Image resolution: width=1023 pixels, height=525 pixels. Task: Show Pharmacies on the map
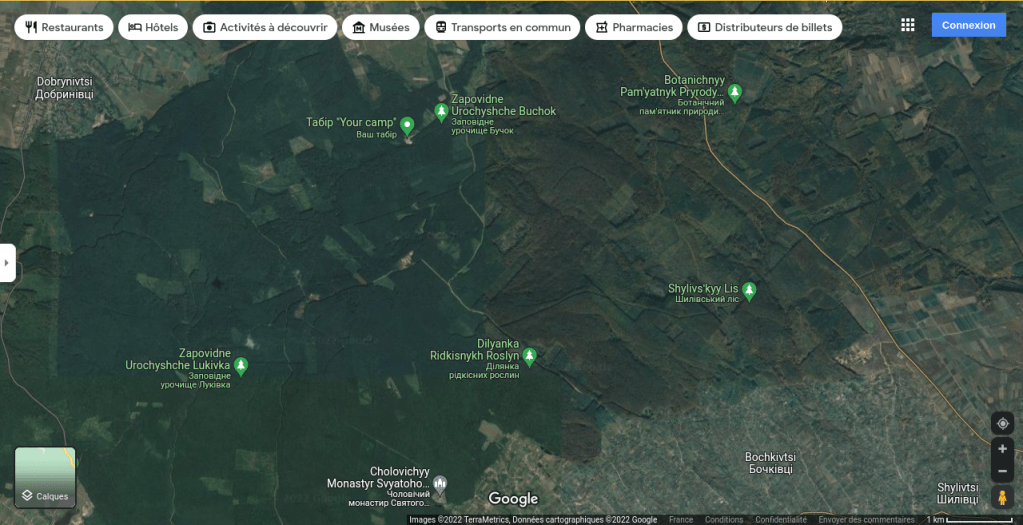pyautogui.click(x=633, y=27)
